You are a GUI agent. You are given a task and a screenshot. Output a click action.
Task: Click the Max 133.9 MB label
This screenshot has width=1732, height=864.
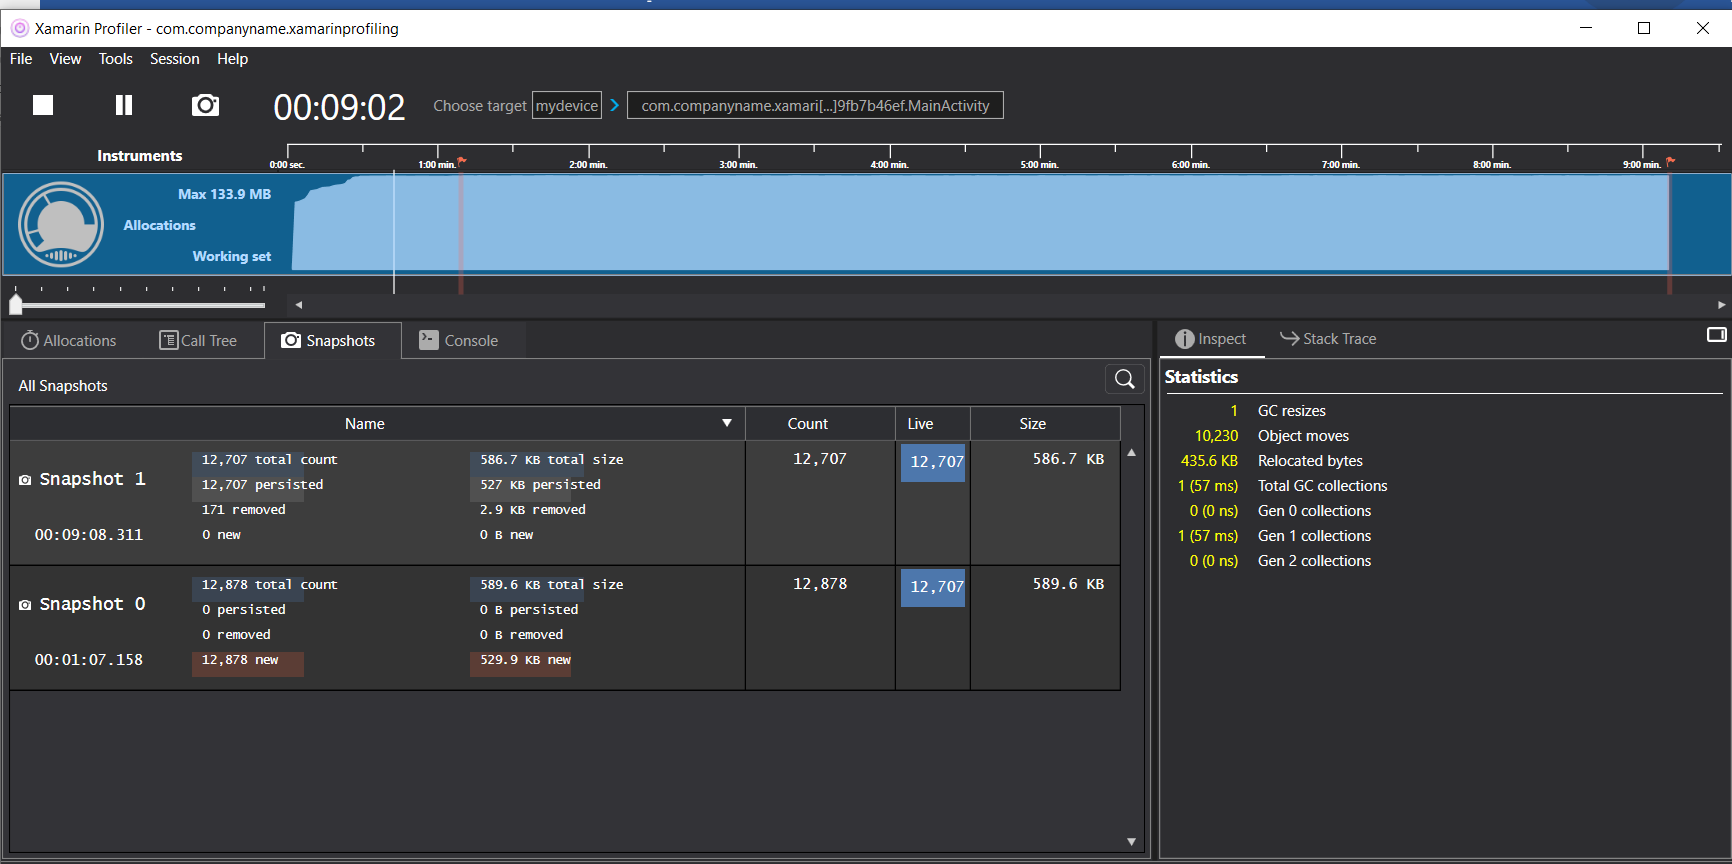tap(224, 194)
